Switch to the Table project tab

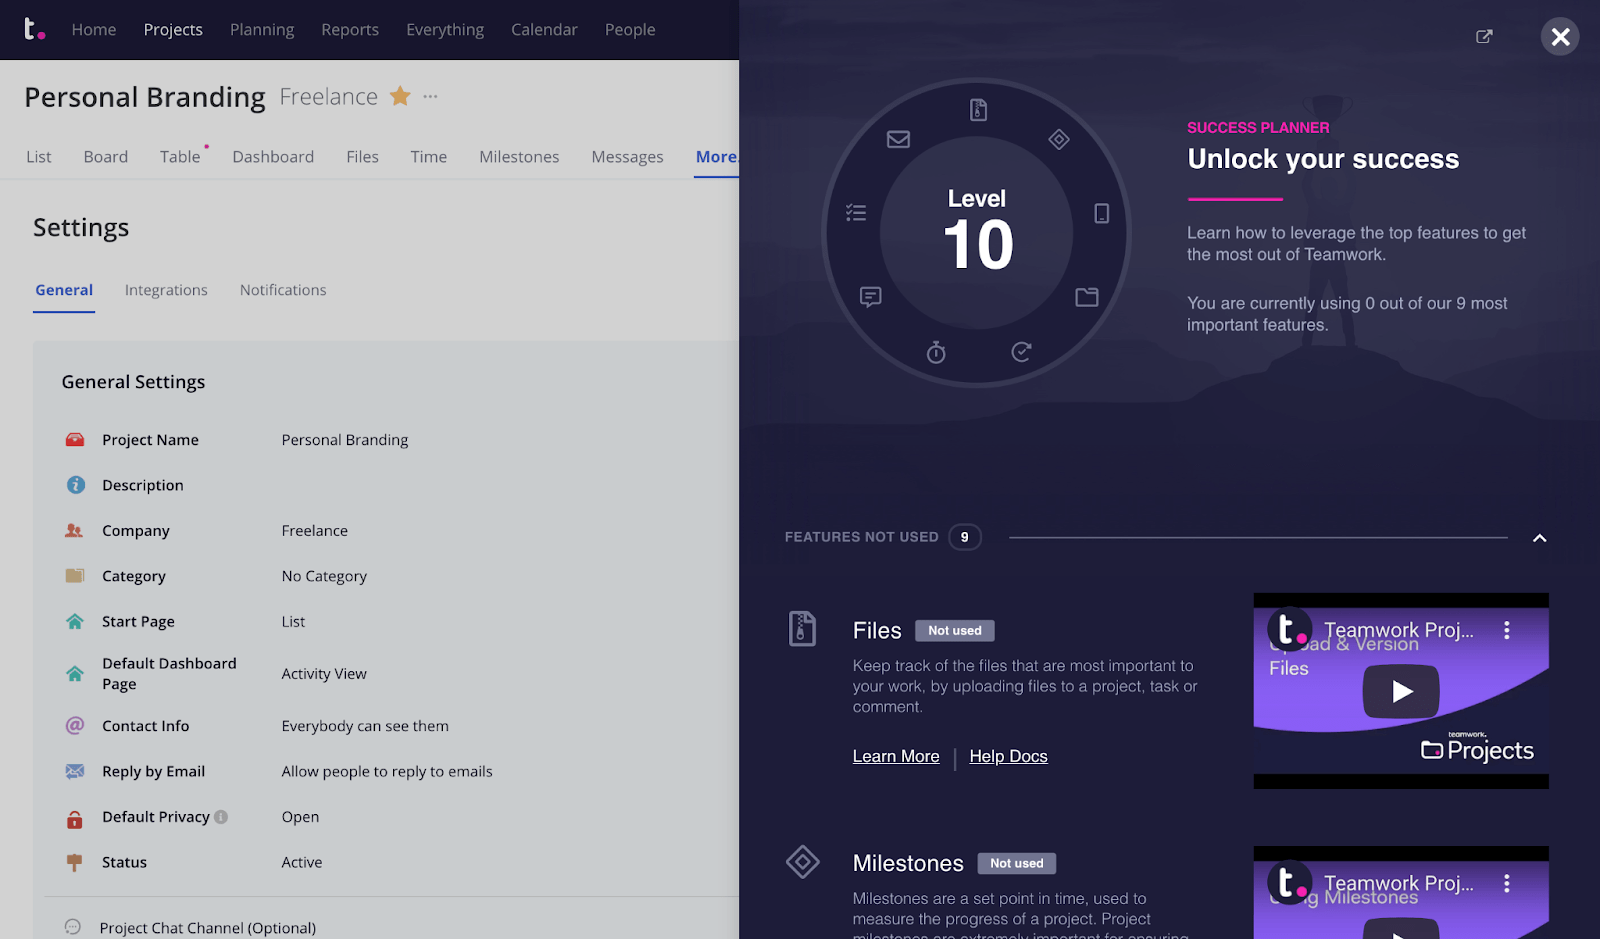point(180,157)
